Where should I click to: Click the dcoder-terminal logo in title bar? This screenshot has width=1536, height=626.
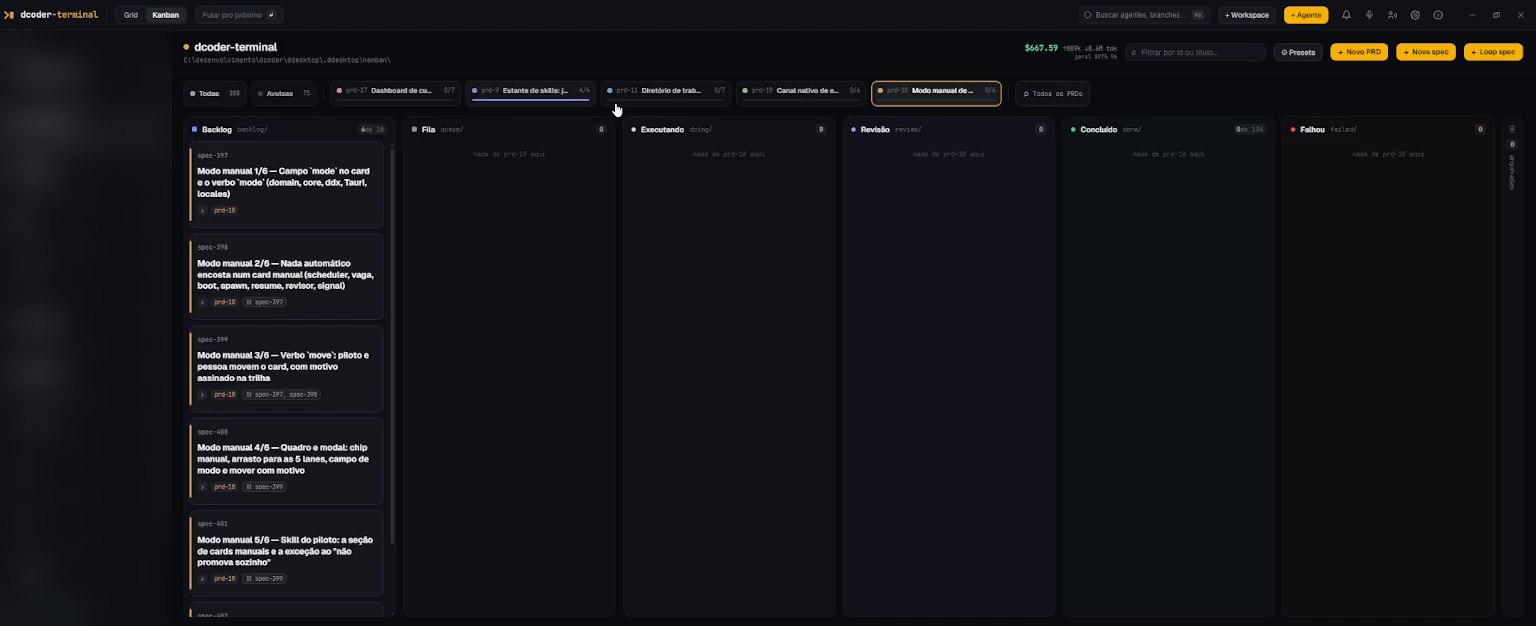51,15
